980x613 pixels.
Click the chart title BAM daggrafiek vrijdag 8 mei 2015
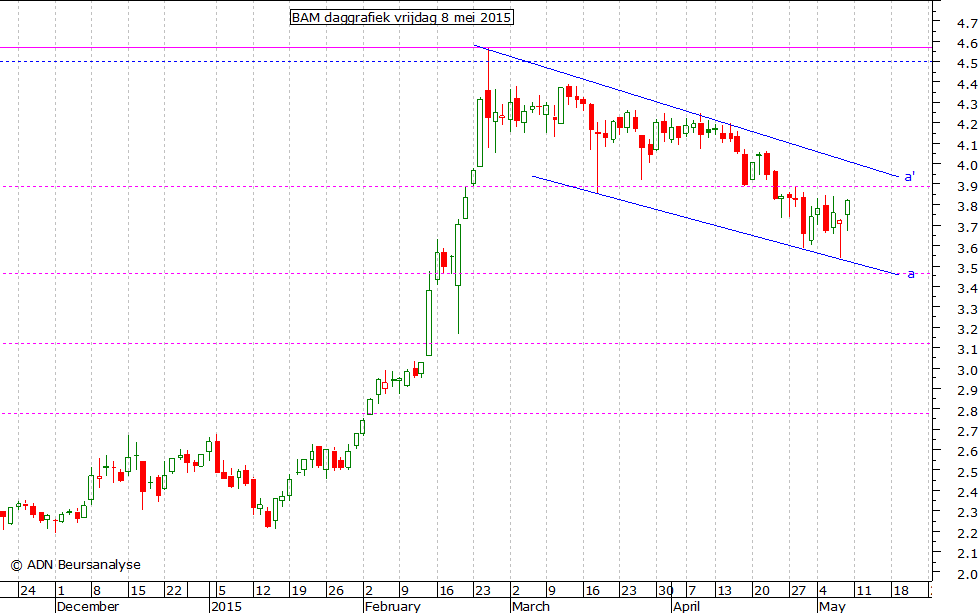point(402,17)
